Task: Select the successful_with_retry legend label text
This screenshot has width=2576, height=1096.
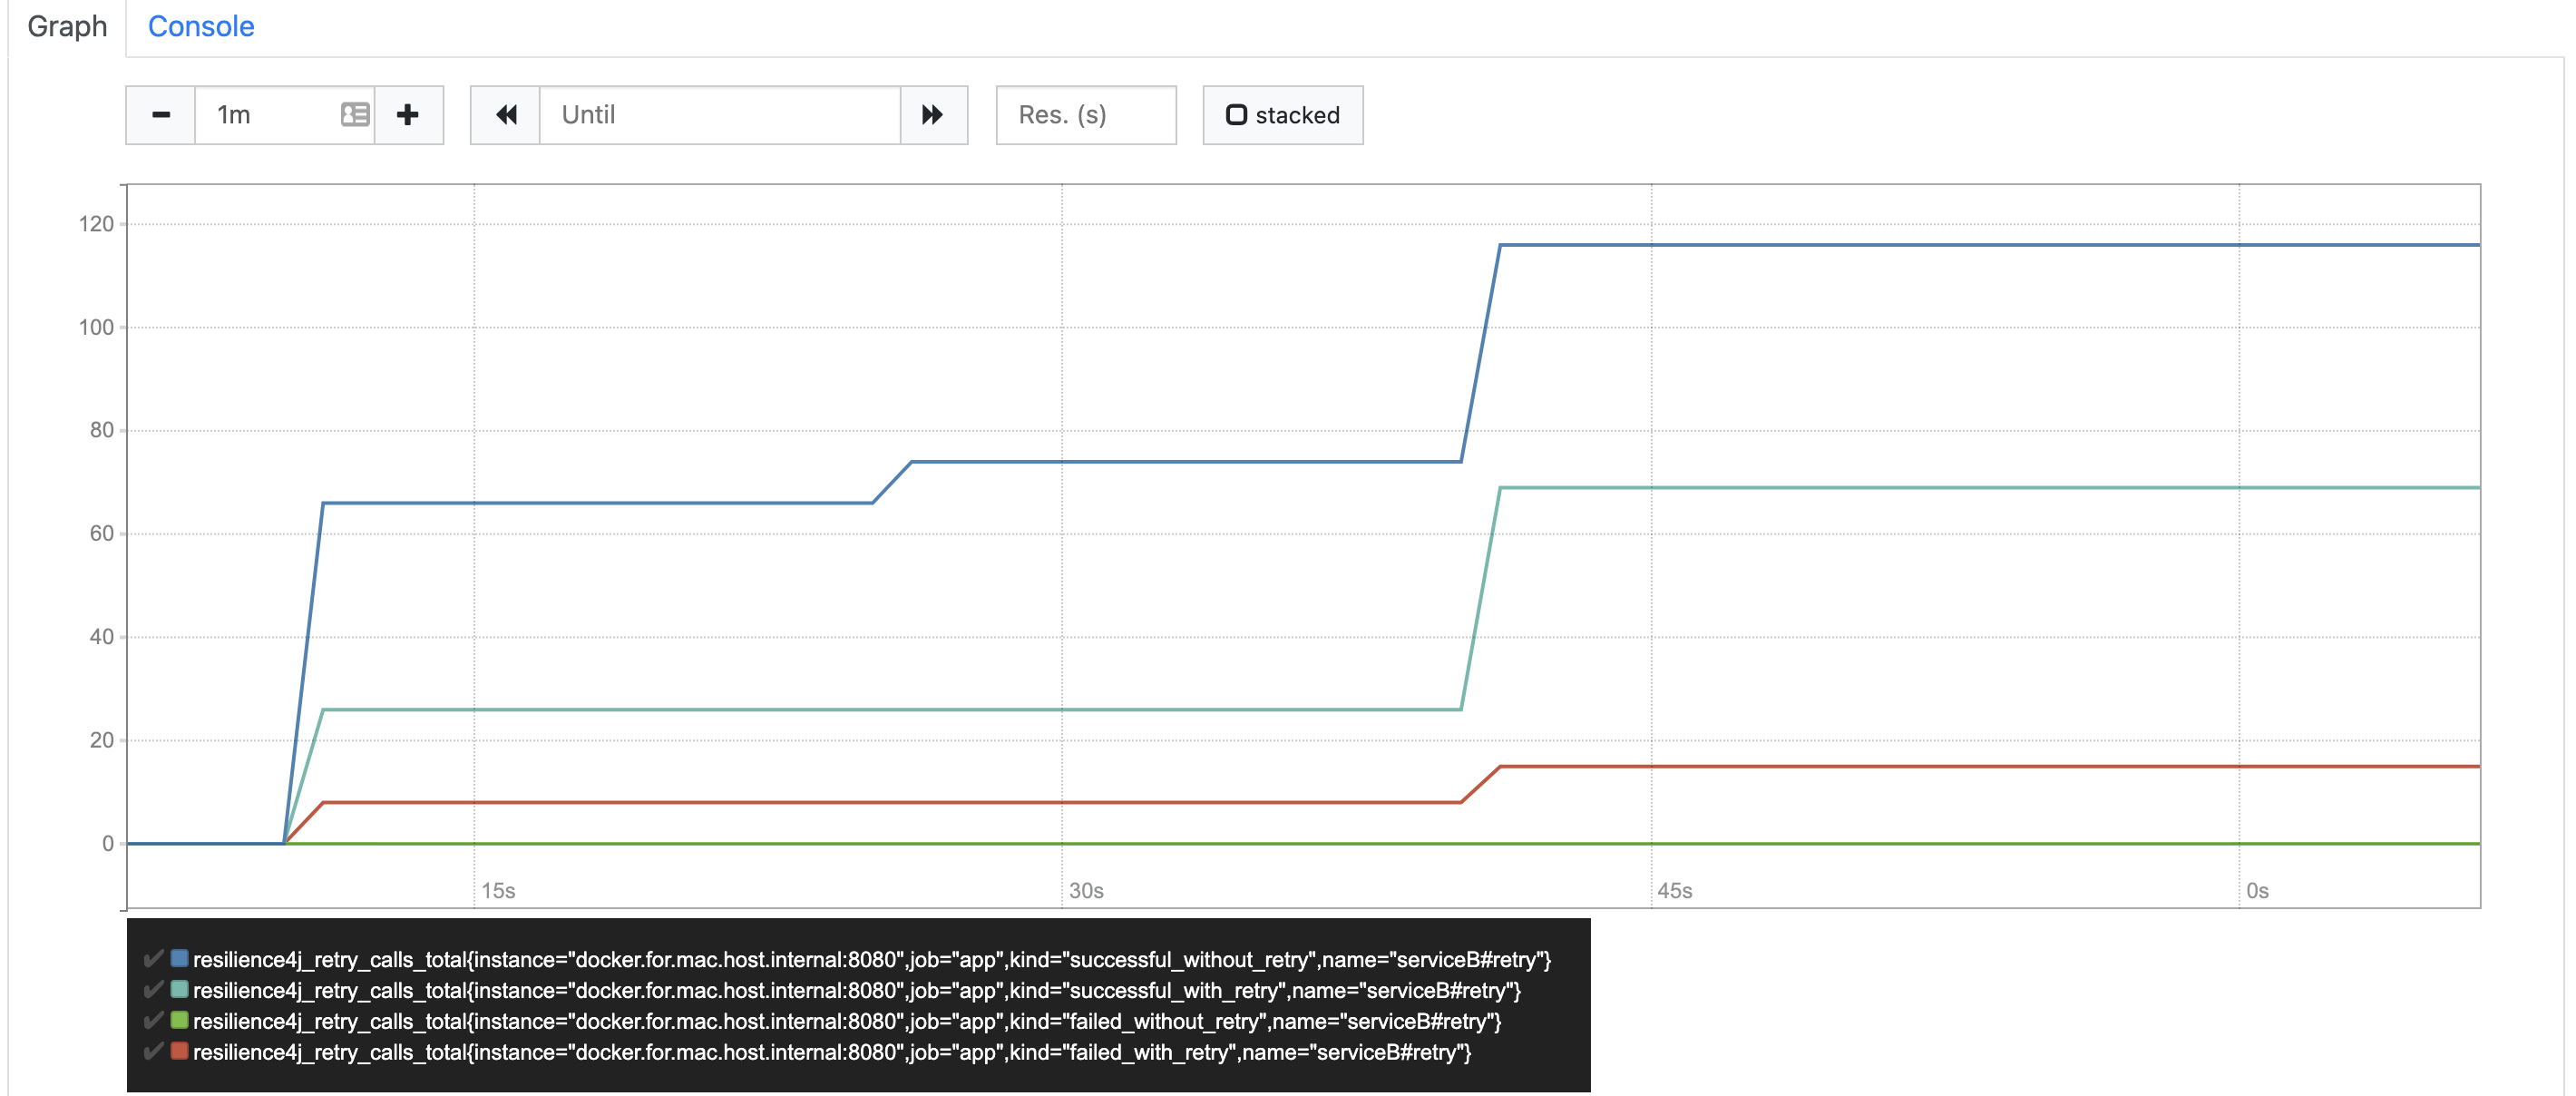Action: [857, 990]
